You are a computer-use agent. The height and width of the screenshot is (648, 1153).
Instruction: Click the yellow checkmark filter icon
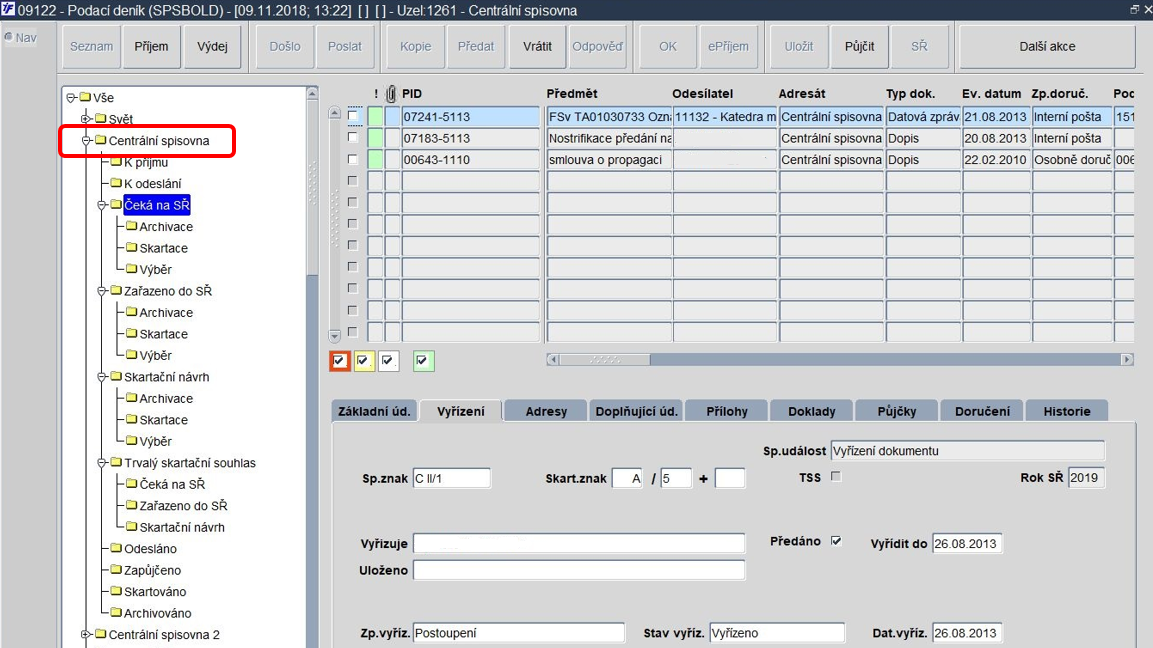click(x=363, y=360)
